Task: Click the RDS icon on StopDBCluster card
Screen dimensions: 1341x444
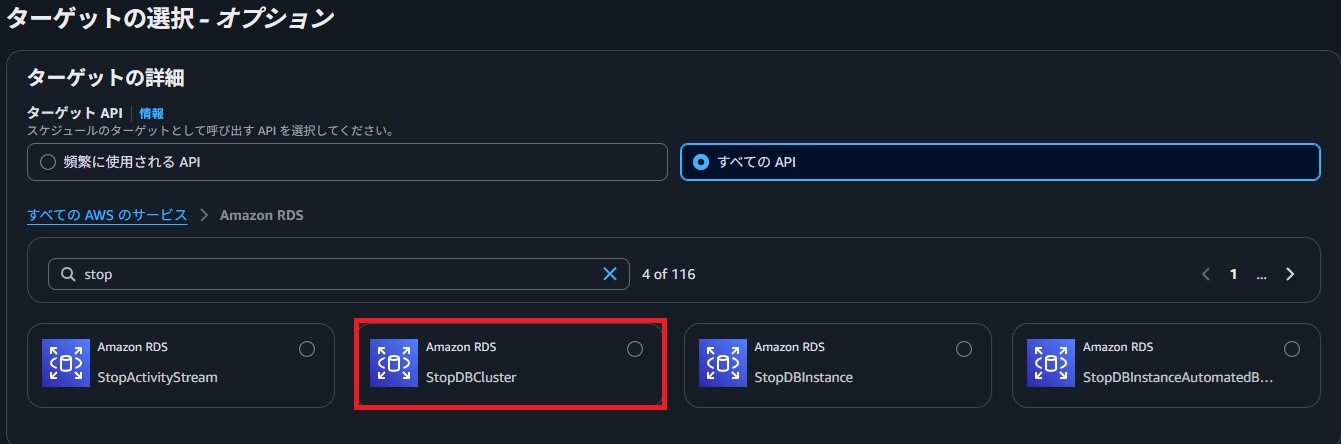Action: [x=394, y=363]
